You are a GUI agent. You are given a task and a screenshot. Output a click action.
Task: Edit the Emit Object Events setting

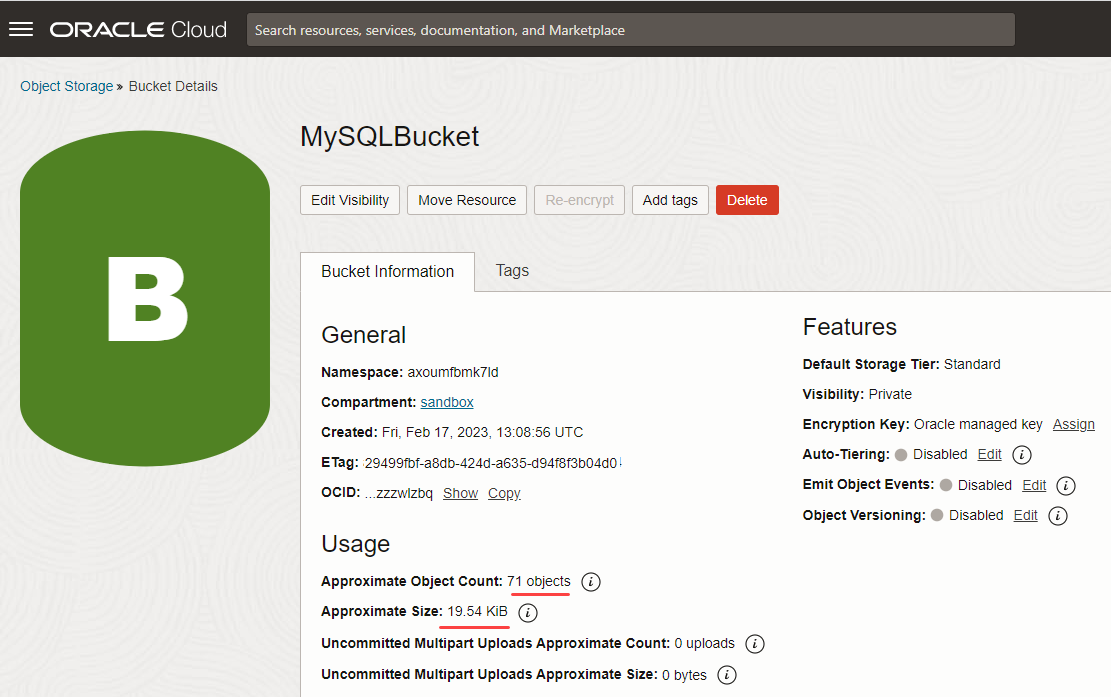point(1034,485)
